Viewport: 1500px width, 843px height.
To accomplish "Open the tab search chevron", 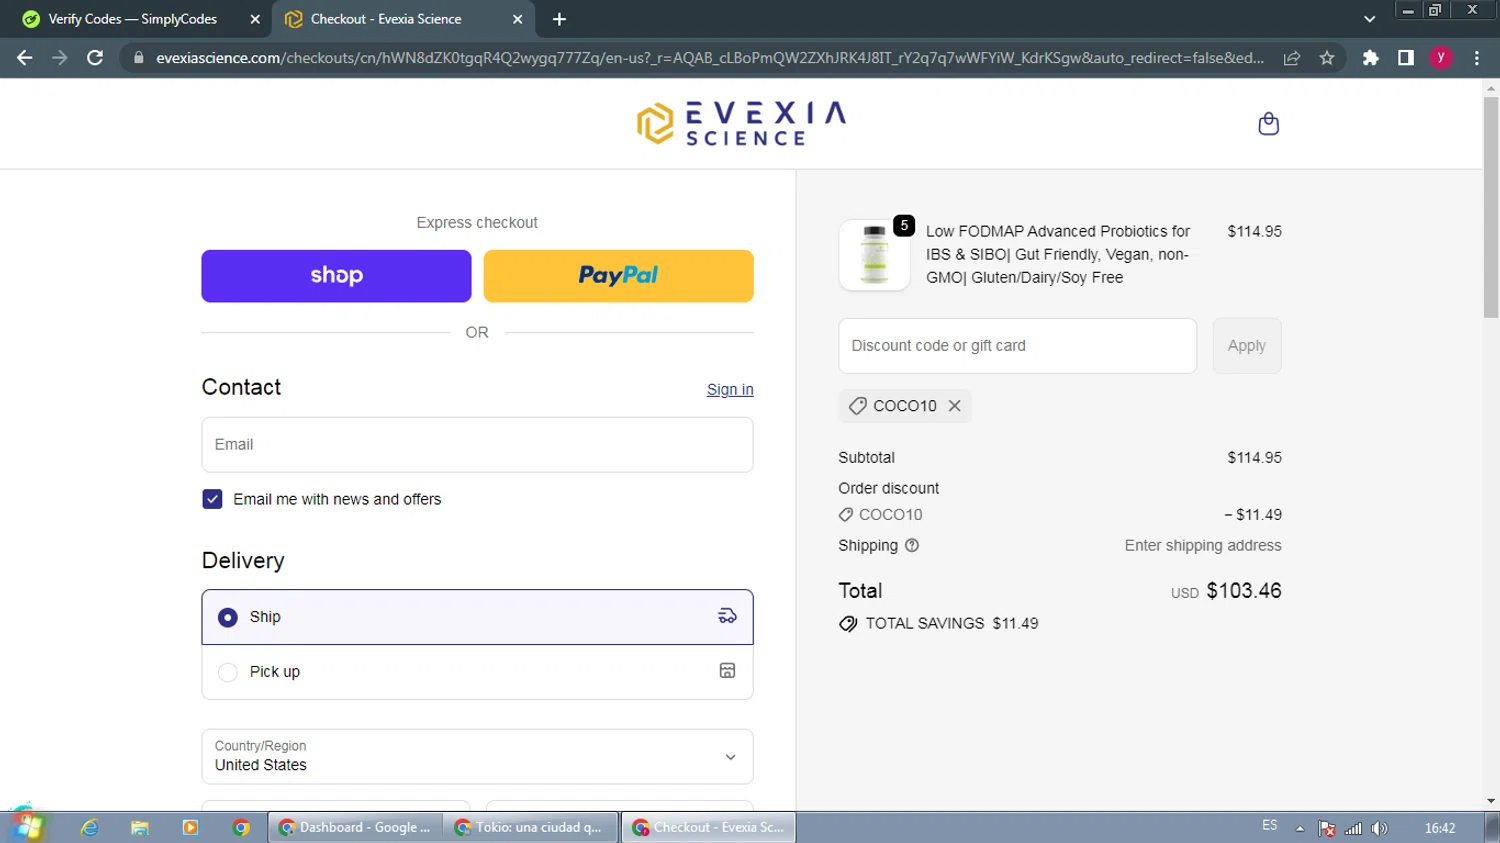I will click(x=1370, y=19).
